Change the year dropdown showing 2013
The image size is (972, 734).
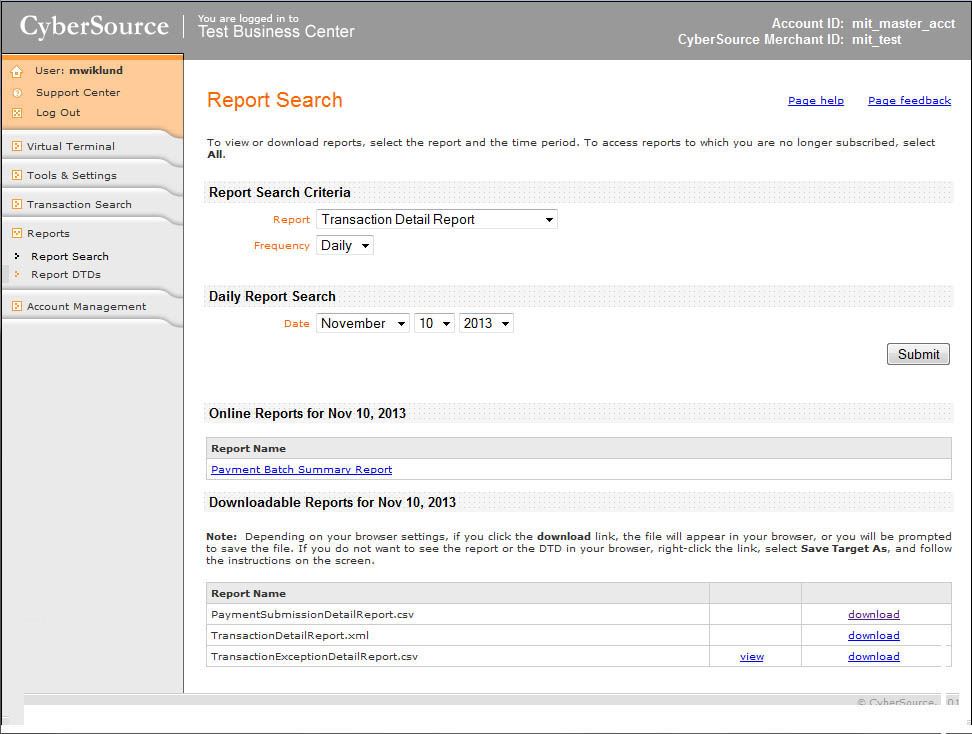(x=486, y=324)
